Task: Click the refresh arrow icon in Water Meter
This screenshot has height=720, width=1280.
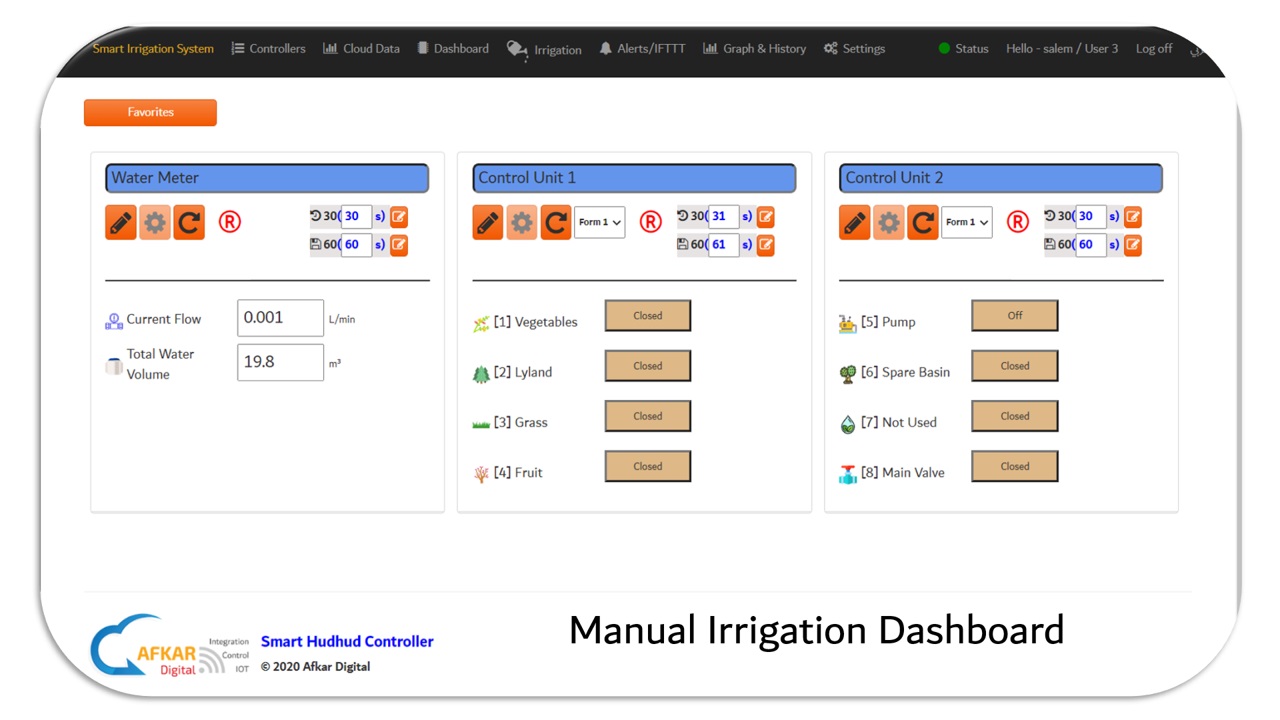Action: [x=189, y=222]
